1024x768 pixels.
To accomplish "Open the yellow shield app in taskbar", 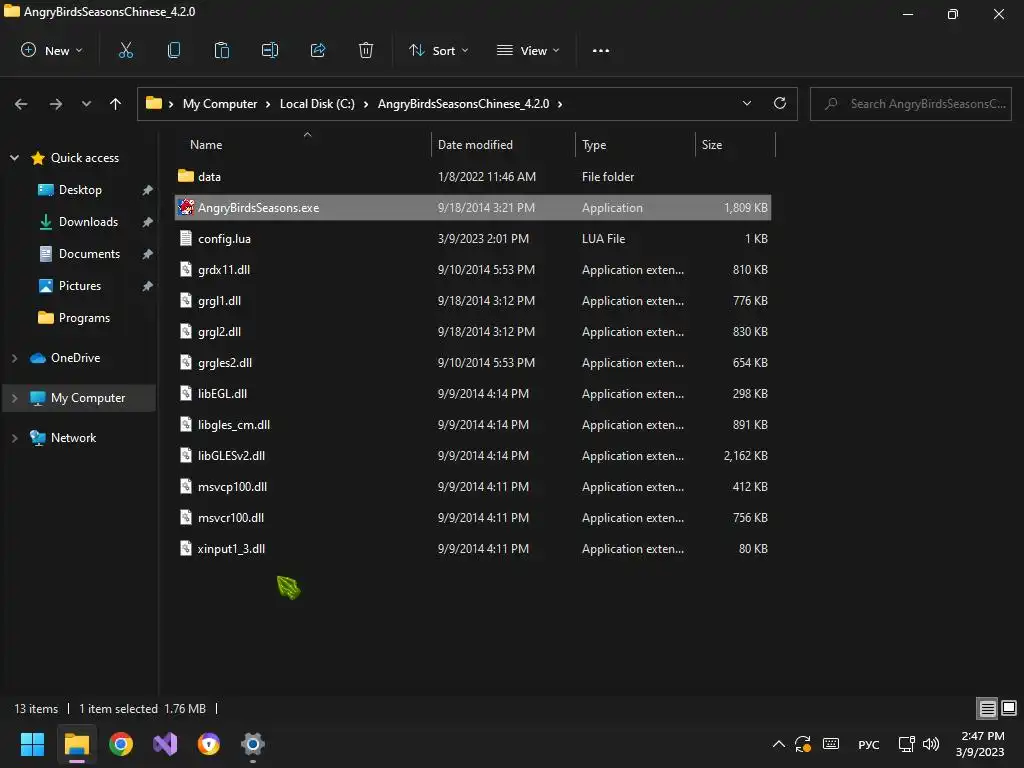I will [209, 744].
